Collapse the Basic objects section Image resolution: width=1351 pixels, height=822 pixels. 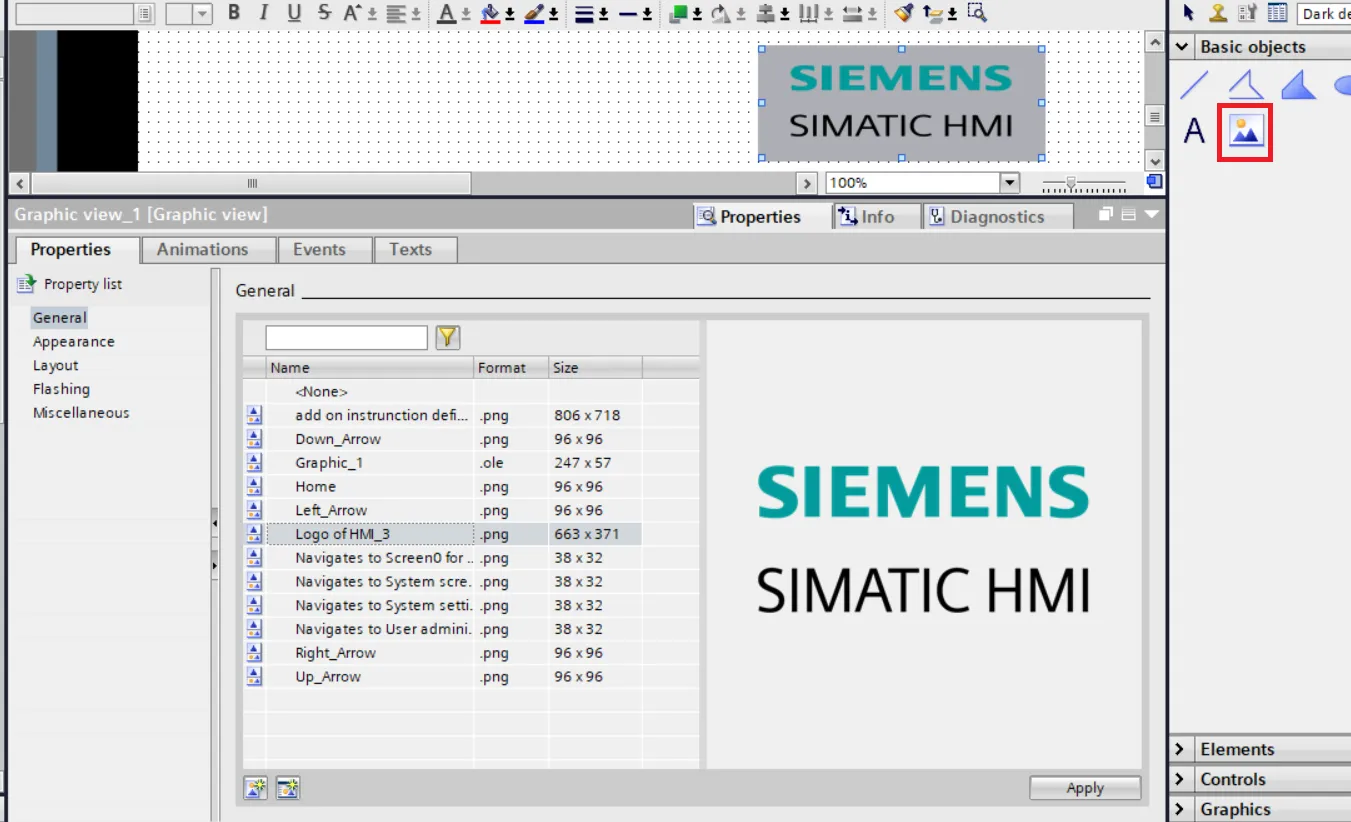click(x=1183, y=47)
